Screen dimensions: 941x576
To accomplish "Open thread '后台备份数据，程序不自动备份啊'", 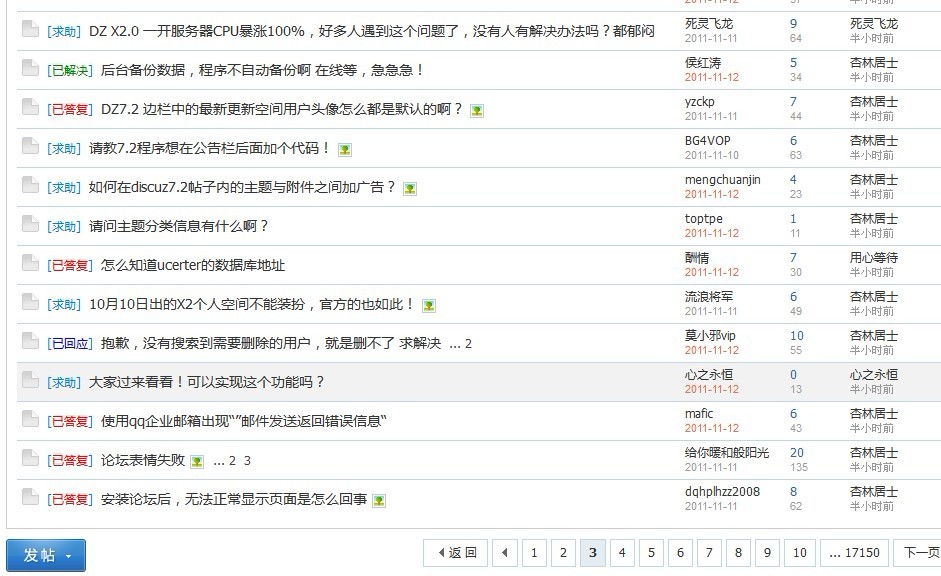I will click(262, 70).
